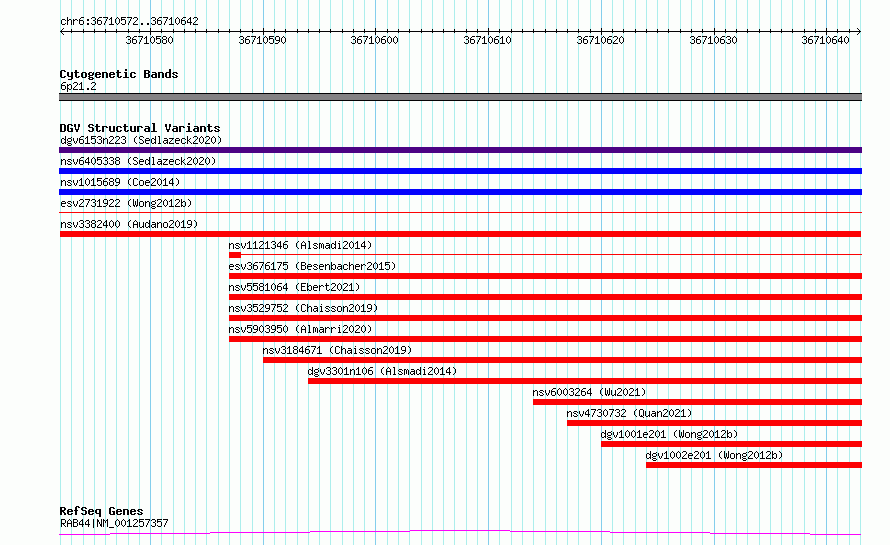This screenshot has width=890, height=545.
Task: Click the red nsv4730732 Quan2021 bar
Action: pyautogui.click(x=715, y=423)
